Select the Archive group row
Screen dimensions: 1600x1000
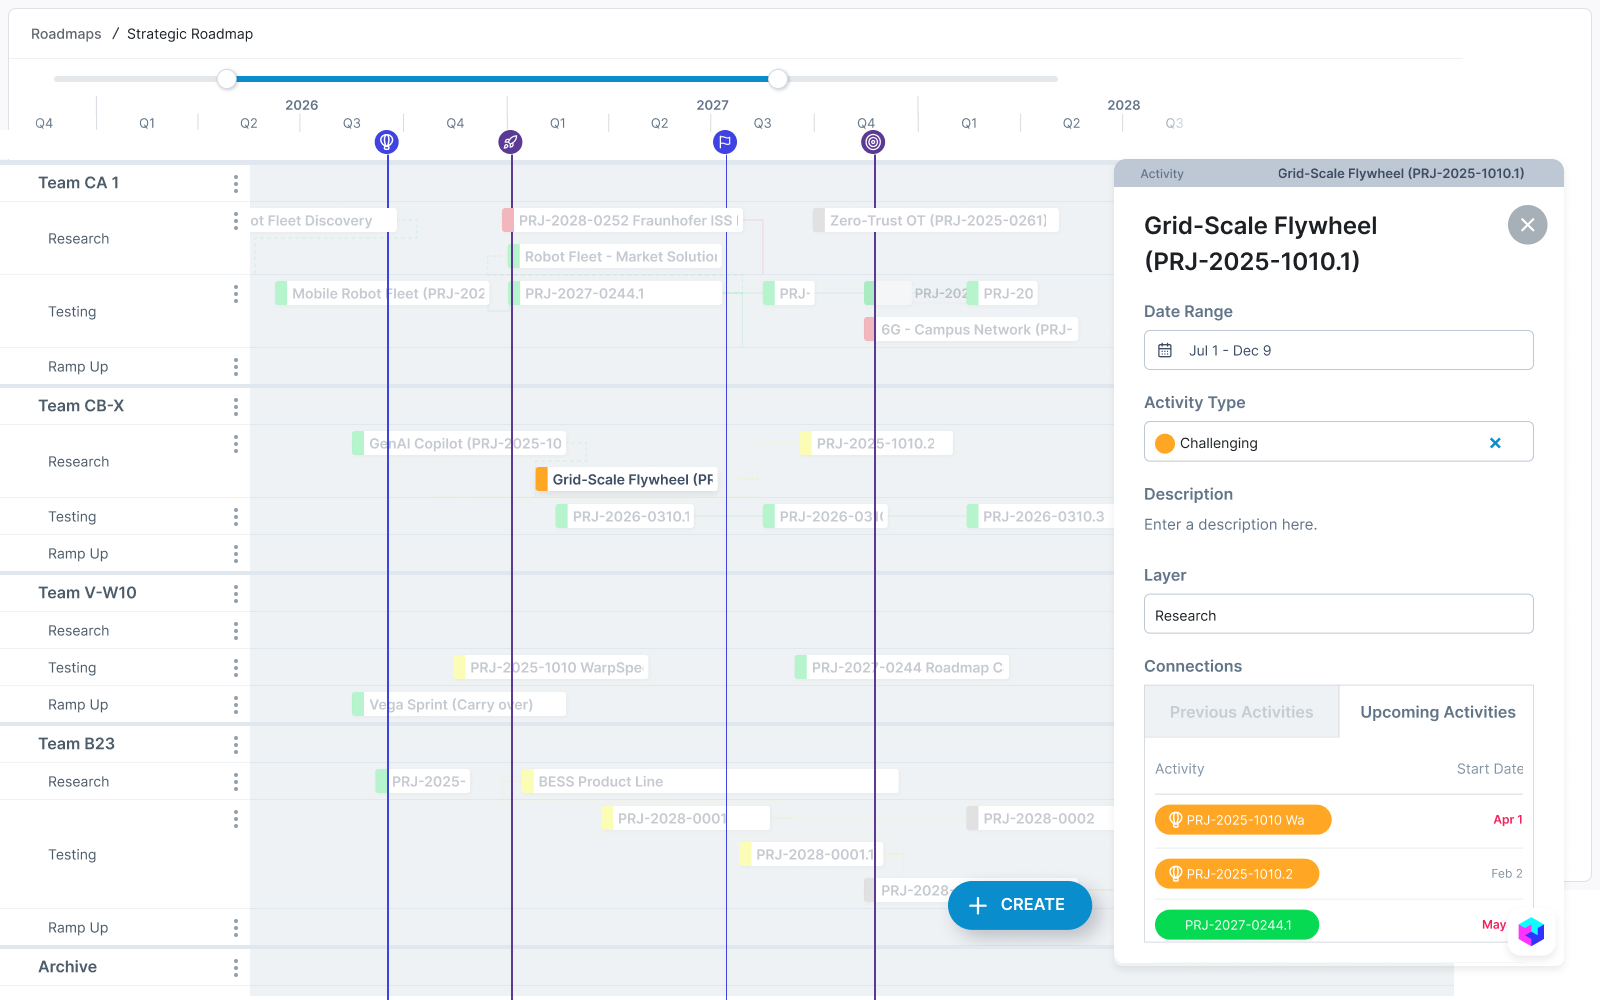coord(125,967)
